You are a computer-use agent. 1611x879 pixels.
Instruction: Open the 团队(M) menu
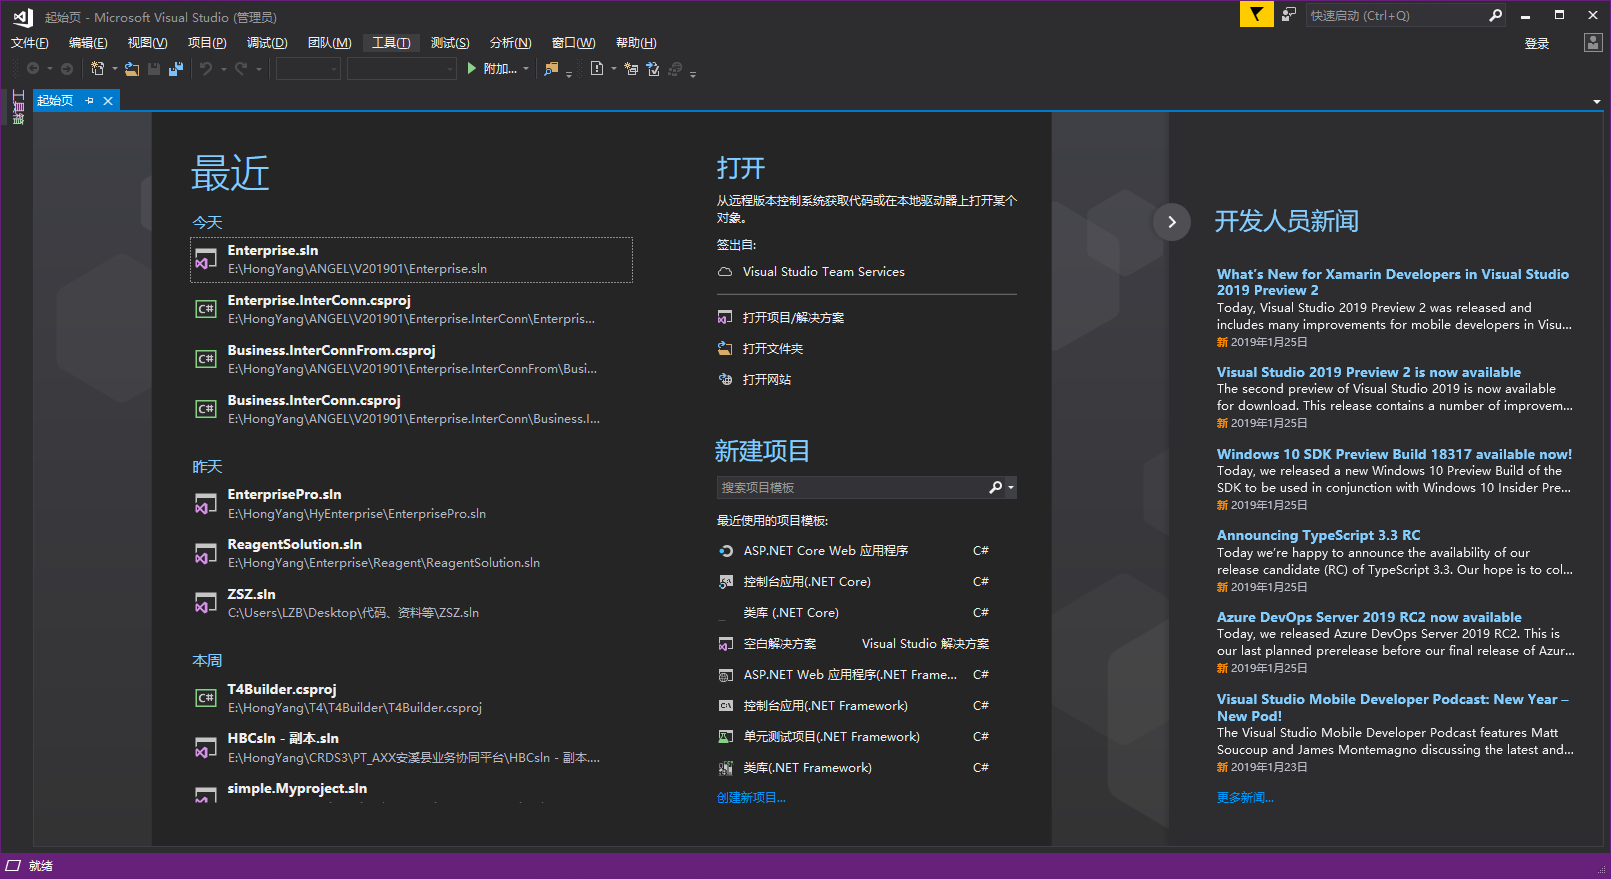[x=329, y=42]
